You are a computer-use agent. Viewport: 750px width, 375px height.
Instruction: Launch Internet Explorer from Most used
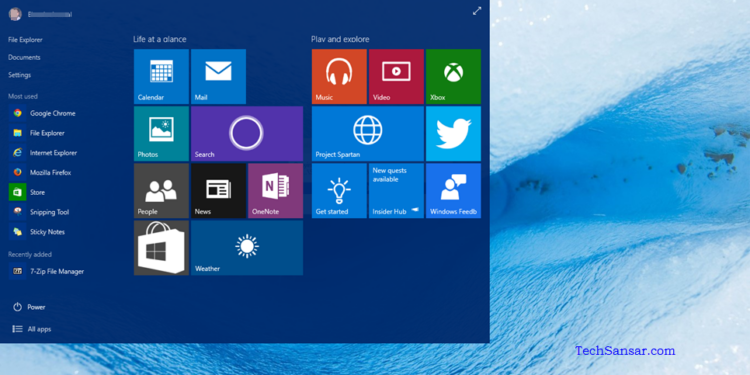point(43,153)
